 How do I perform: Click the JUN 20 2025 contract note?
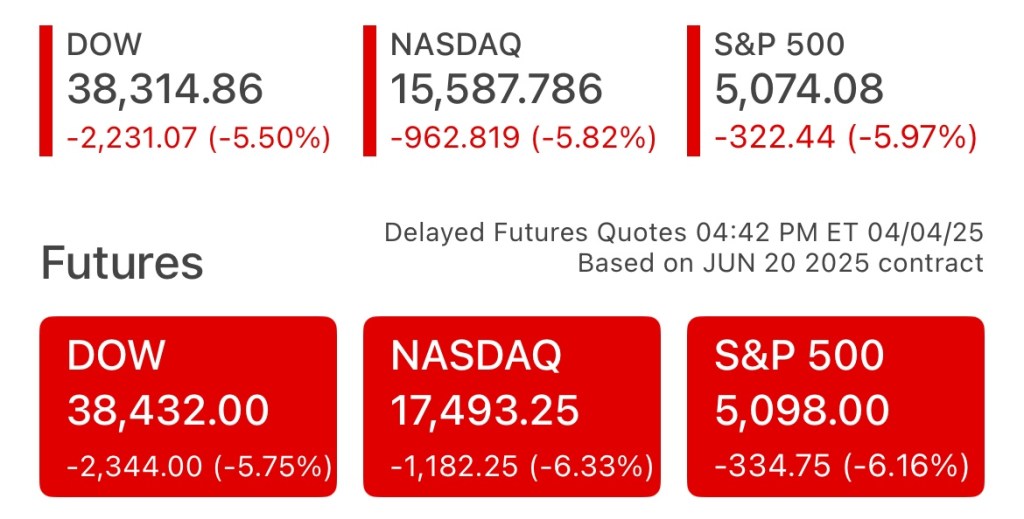(780, 264)
